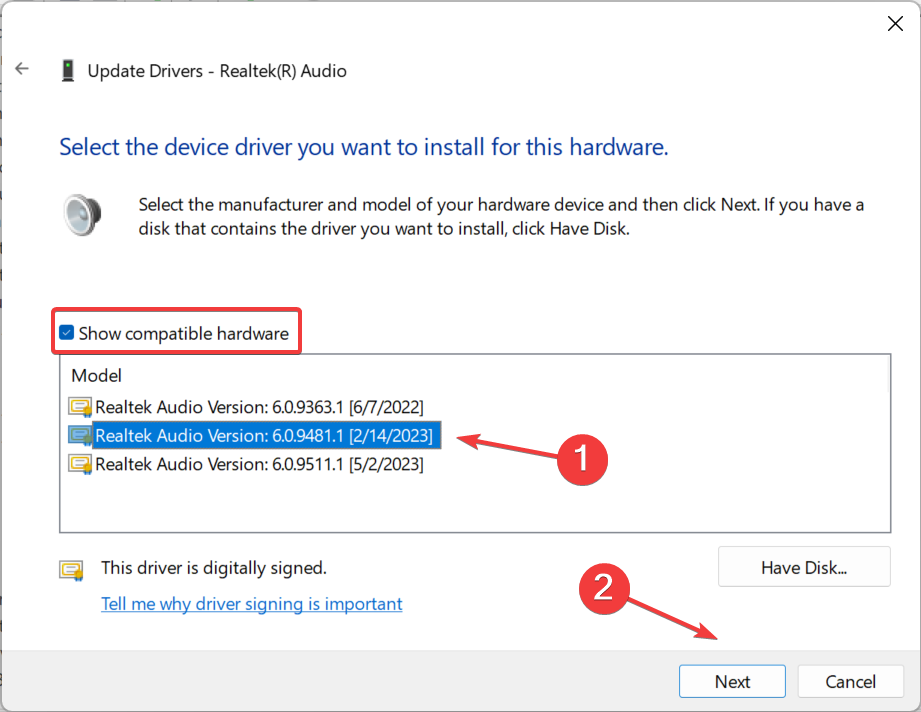Open Have Disk... dialog
The image size is (921, 712).
[804, 567]
